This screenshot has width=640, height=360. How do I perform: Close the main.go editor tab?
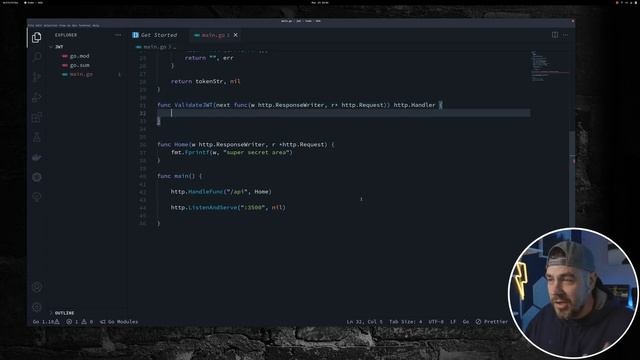tap(236, 35)
